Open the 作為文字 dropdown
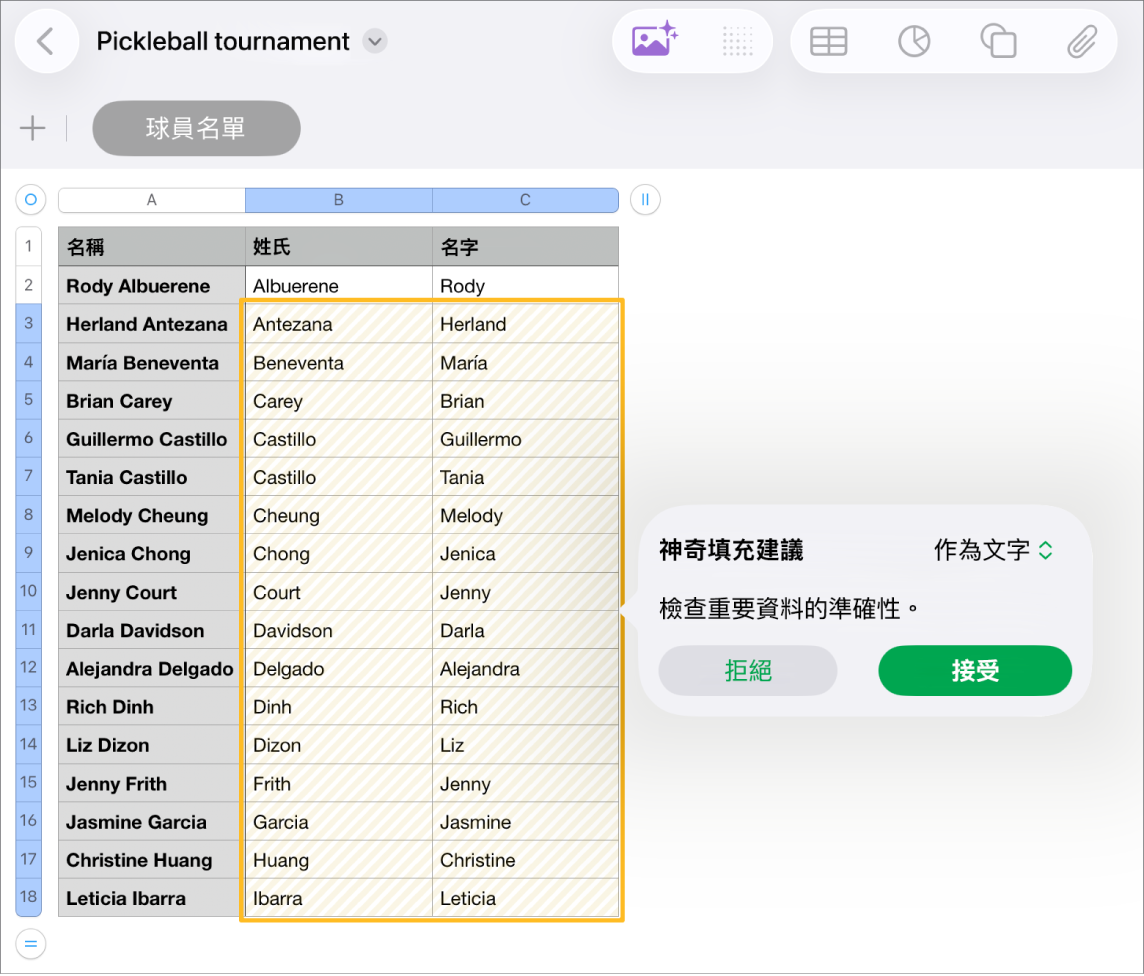Viewport: 1144px width, 976px height. [x=994, y=549]
